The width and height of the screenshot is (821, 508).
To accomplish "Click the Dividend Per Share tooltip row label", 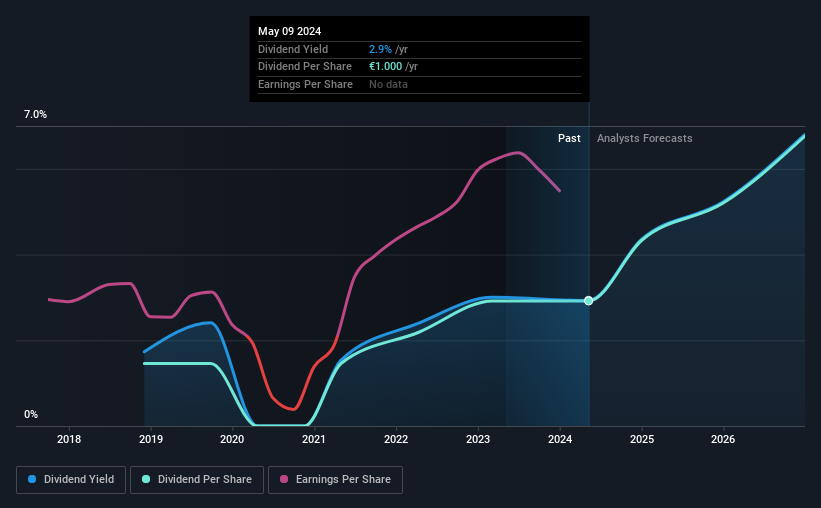I will (x=305, y=67).
